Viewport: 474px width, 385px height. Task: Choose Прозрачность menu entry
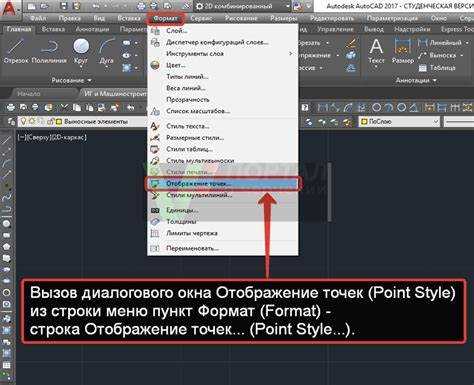[x=223, y=100]
